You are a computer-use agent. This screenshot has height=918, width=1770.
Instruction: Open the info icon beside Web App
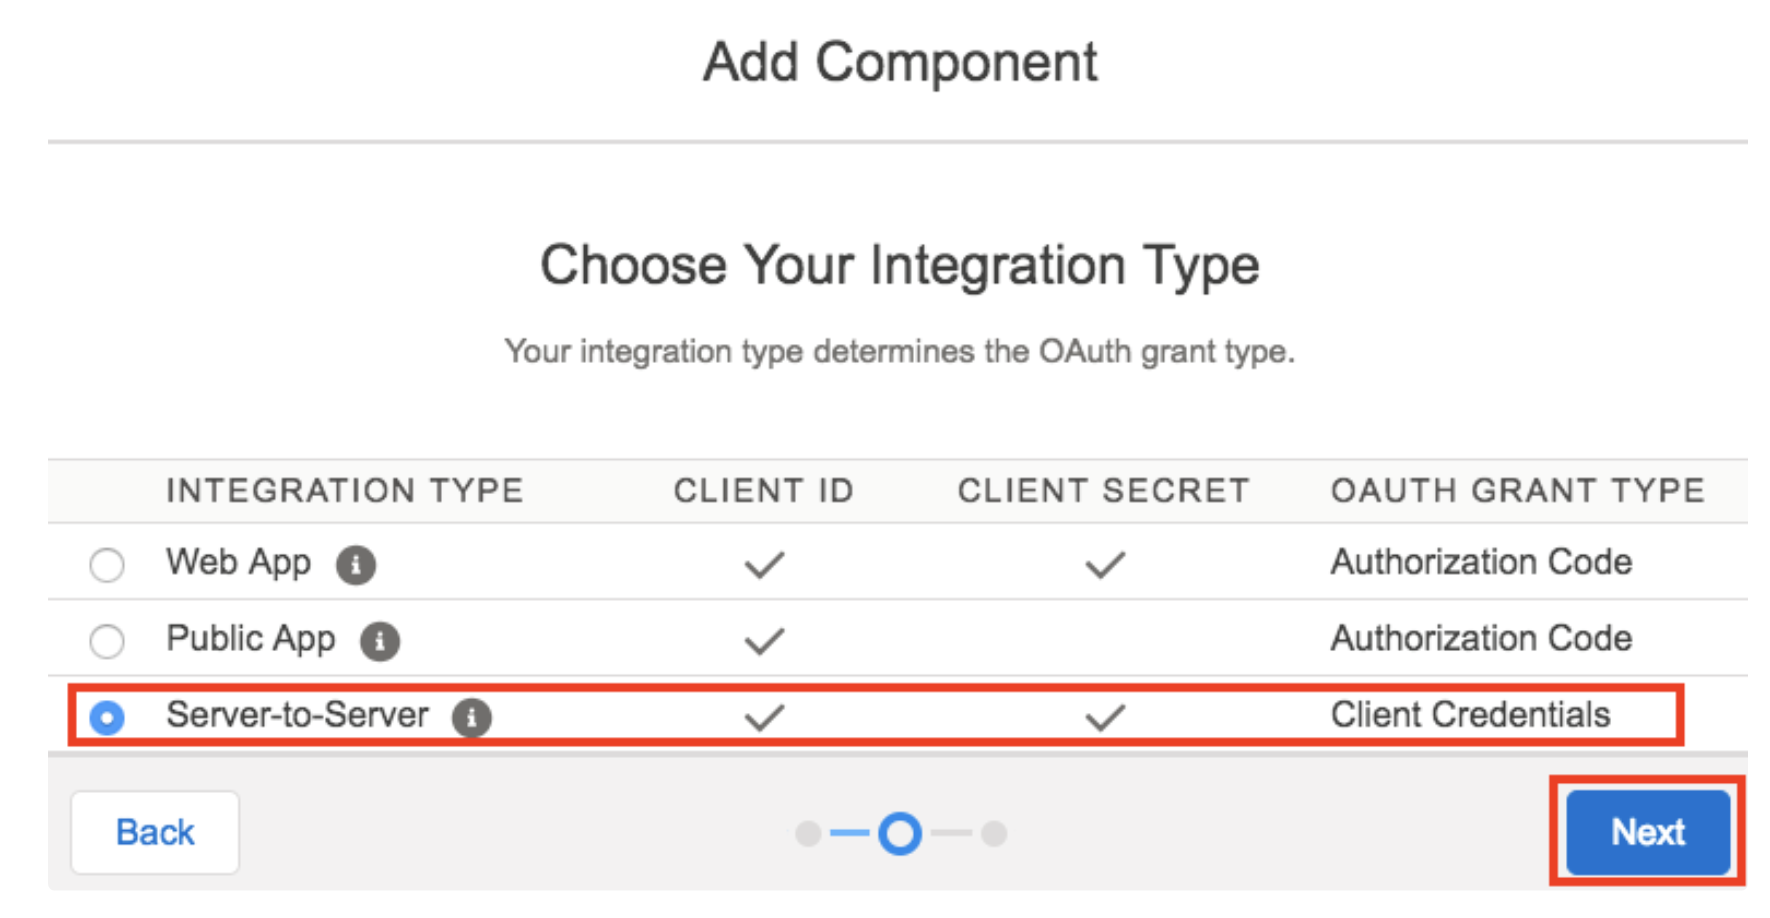click(356, 565)
